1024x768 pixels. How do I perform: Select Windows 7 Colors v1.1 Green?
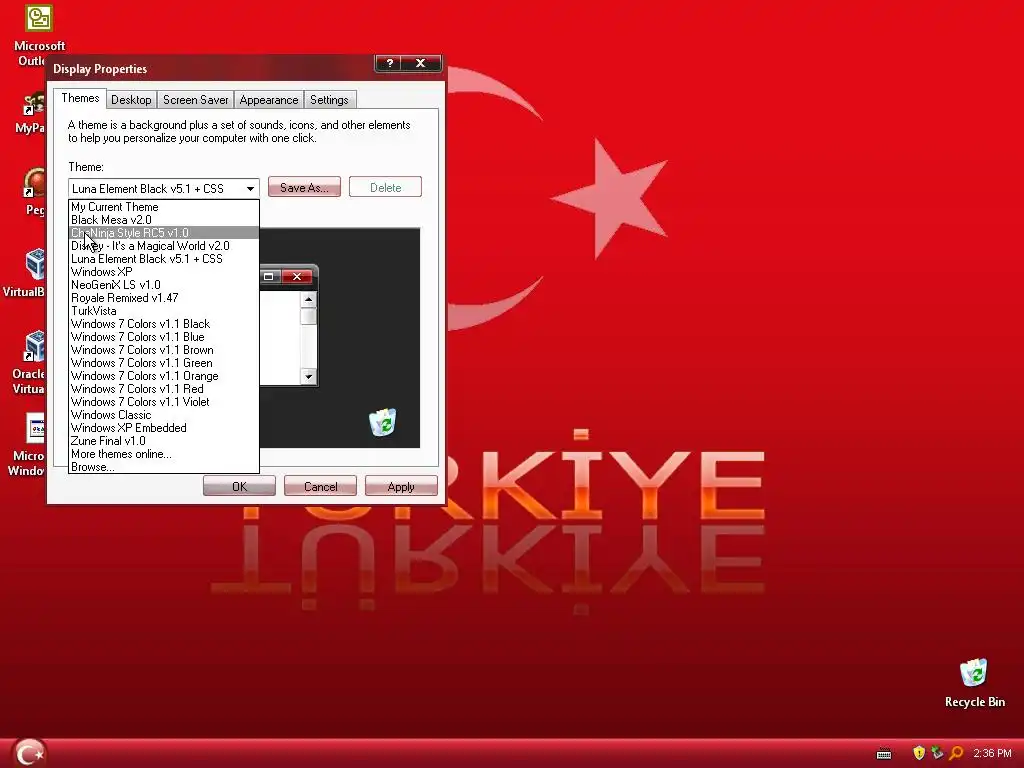[164, 363]
